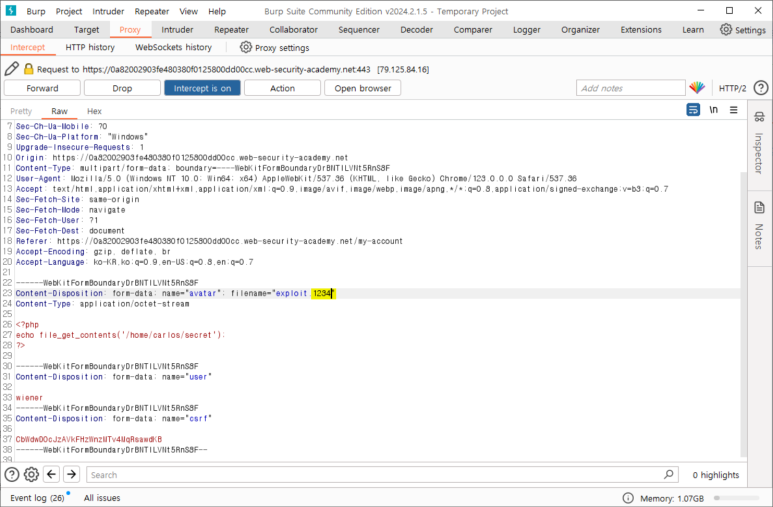
Task: Click the Forward button
Action: (42, 88)
